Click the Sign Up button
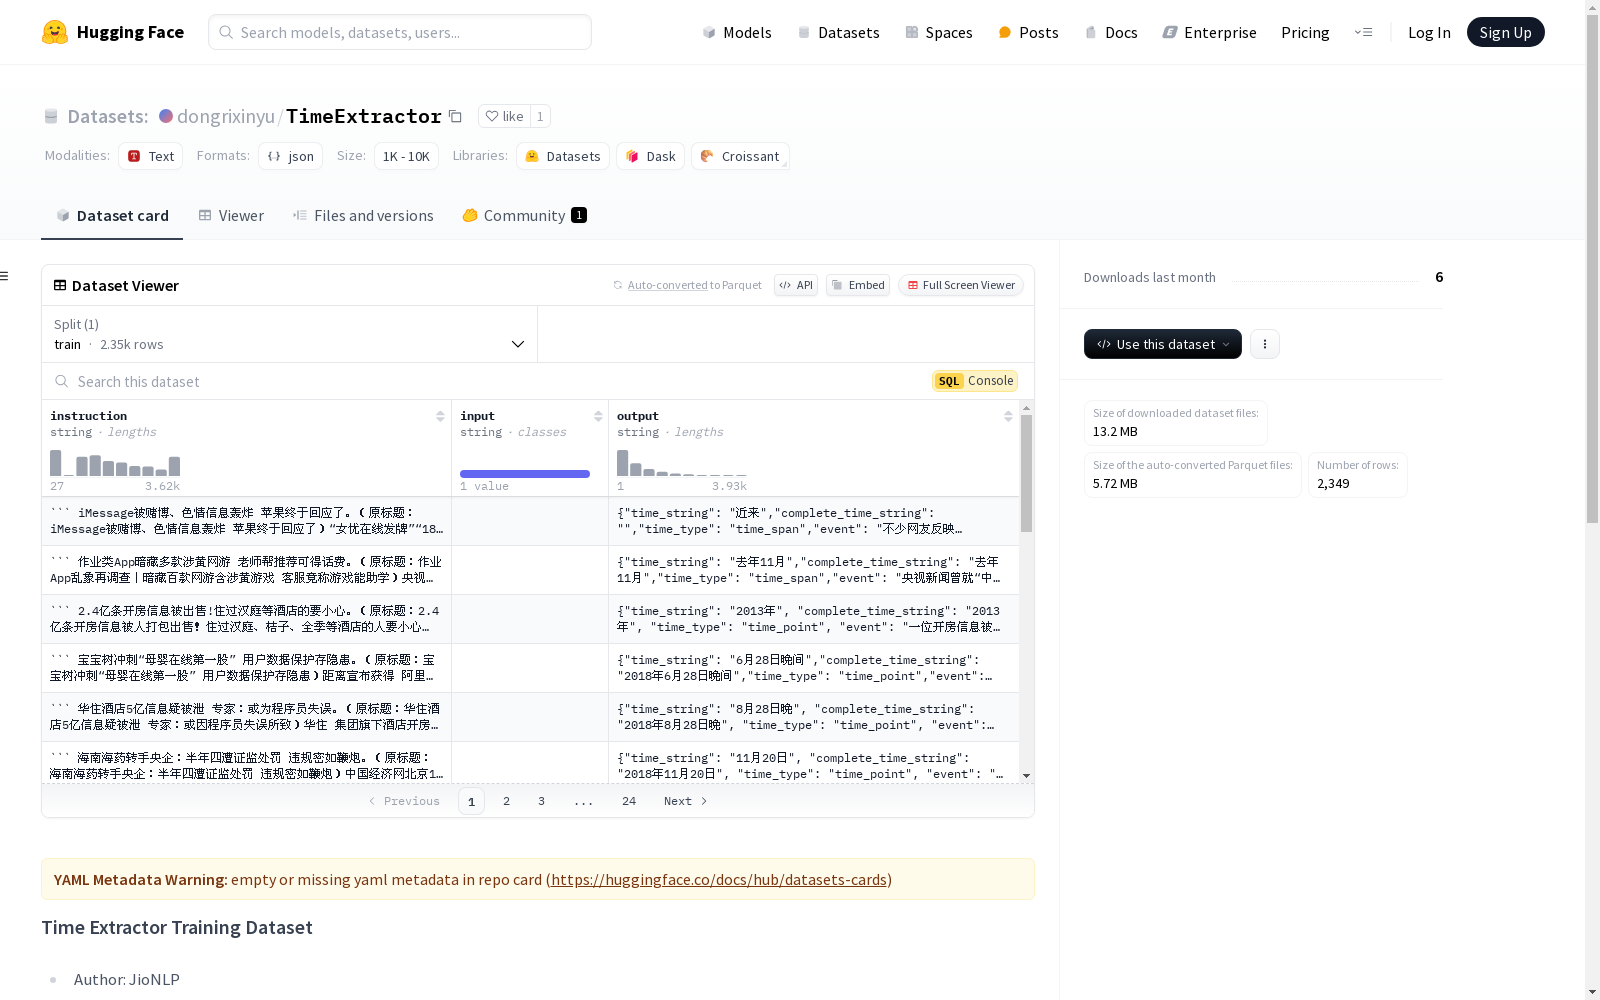The width and height of the screenshot is (1600, 1000). [x=1505, y=32]
